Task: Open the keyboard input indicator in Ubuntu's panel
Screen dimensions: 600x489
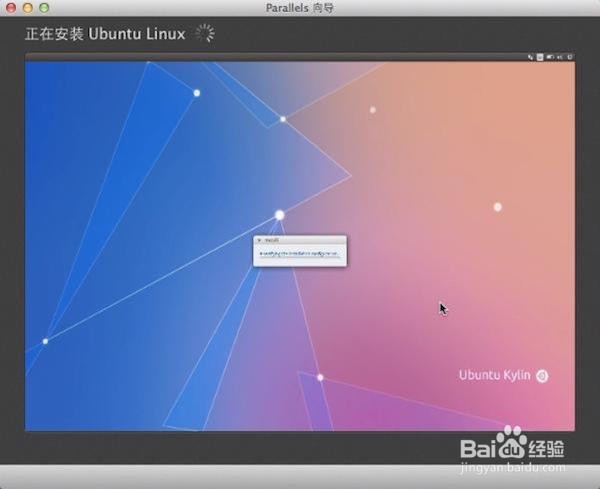Action: [x=540, y=57]
